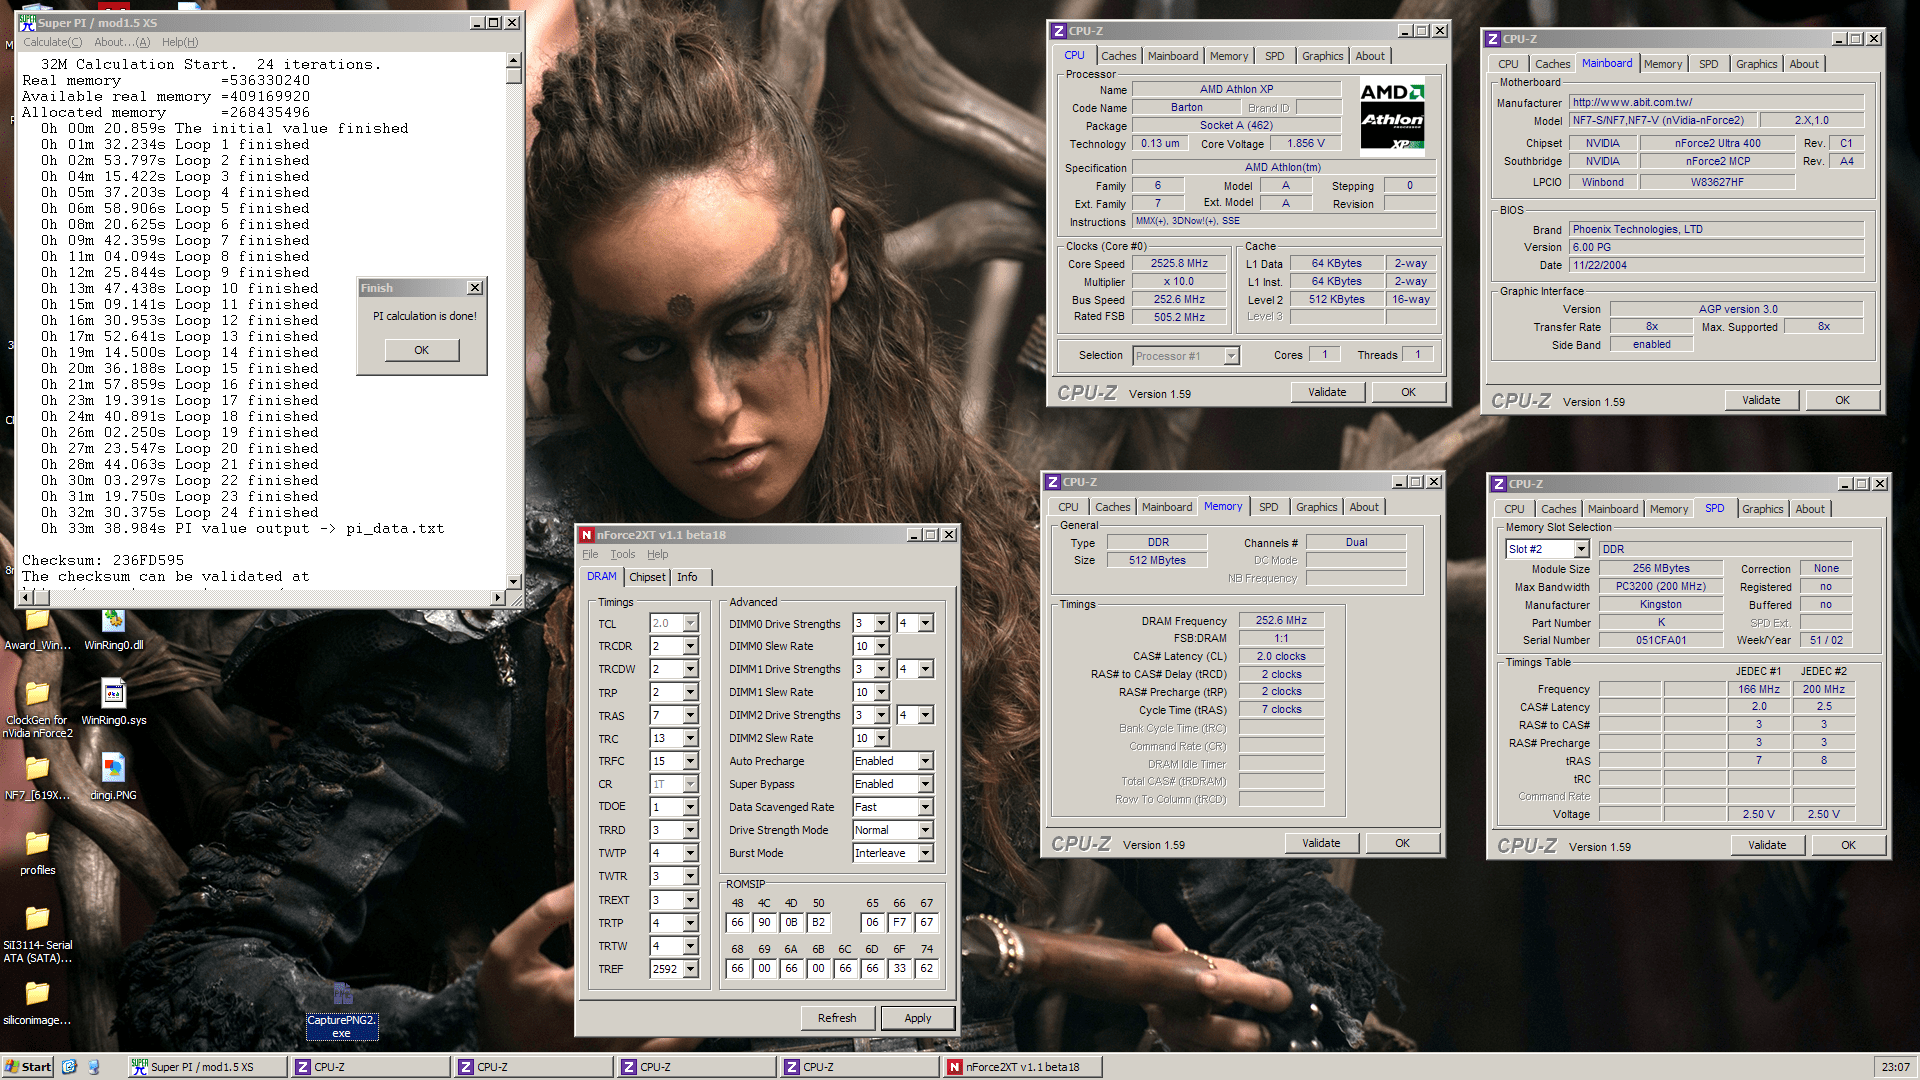1920x1080 pixels.
Task: Open the Auto Precharge dropdown
Action: click(925, 761)
